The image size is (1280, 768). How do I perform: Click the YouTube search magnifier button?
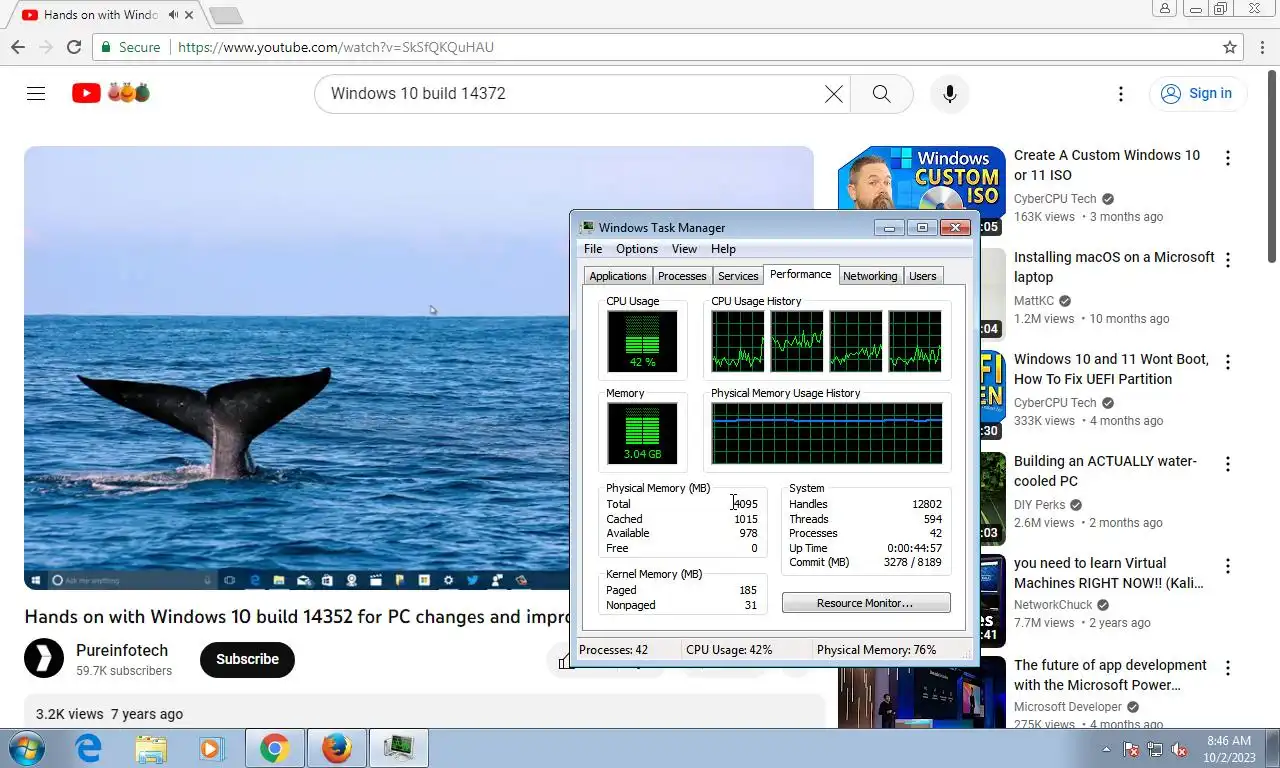(x=881, y=93)
